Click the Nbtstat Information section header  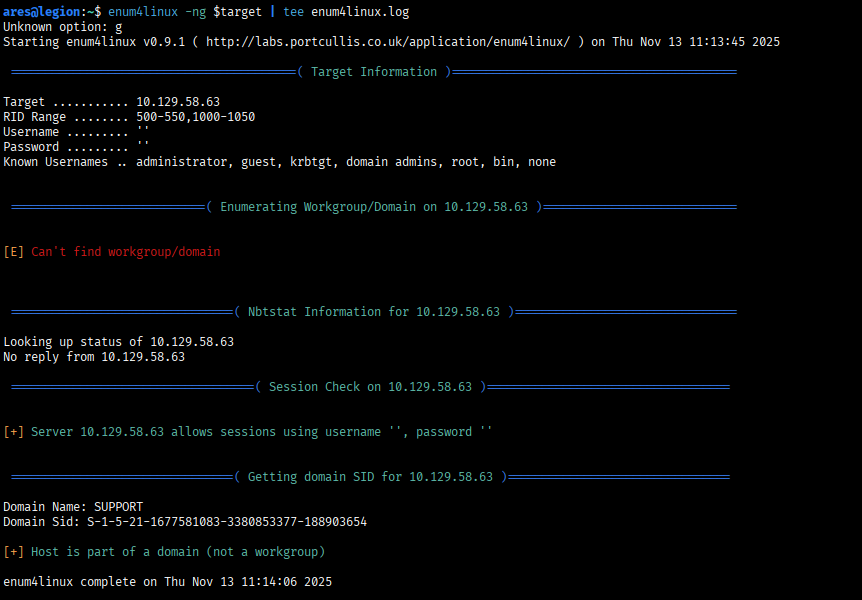(374, 312)
